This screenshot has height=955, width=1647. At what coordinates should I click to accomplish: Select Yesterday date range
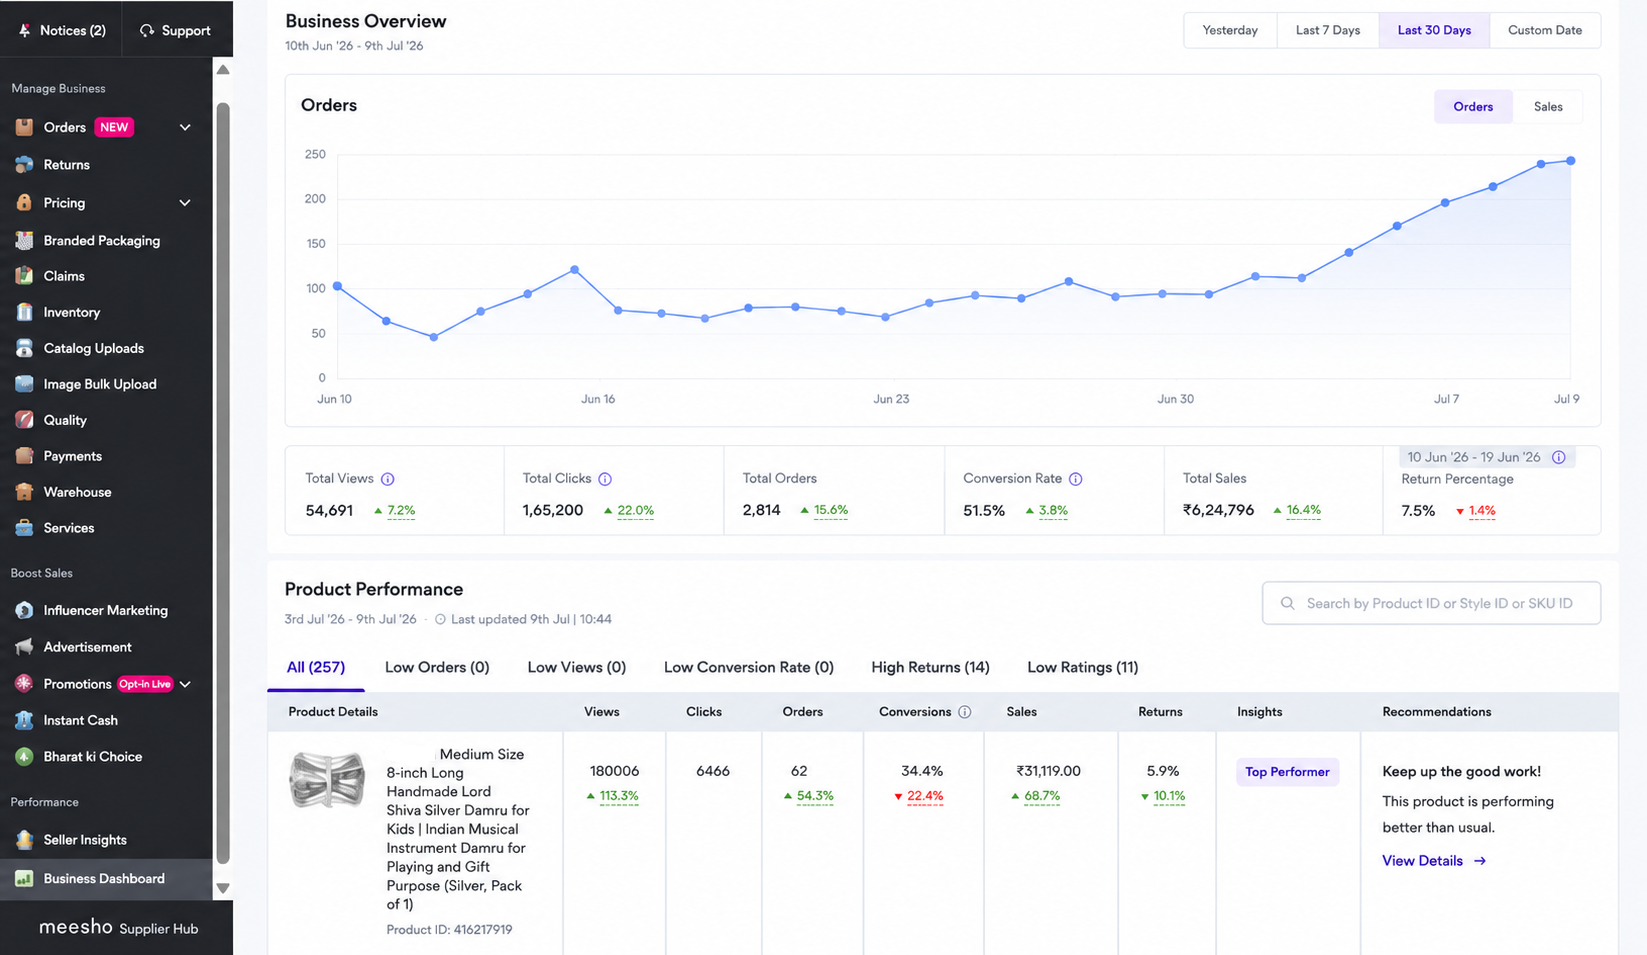tap(1230, 30)
